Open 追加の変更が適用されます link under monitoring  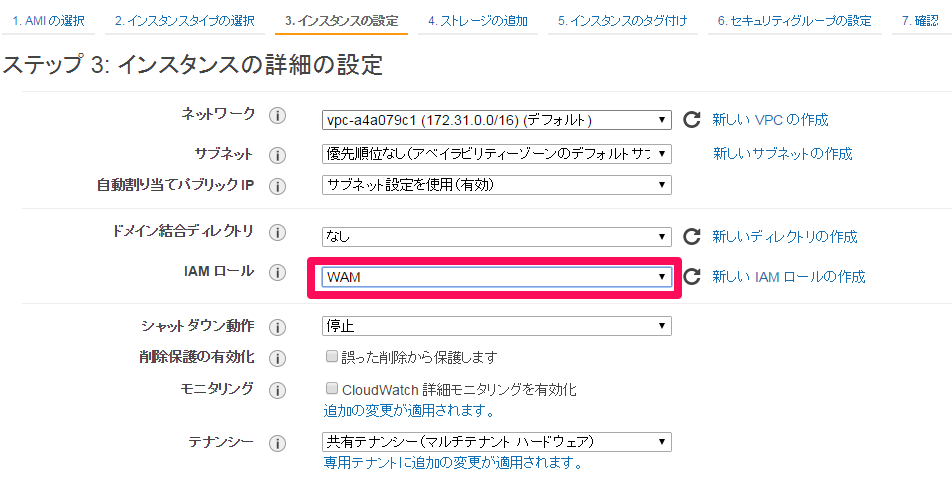coord(409,411)
